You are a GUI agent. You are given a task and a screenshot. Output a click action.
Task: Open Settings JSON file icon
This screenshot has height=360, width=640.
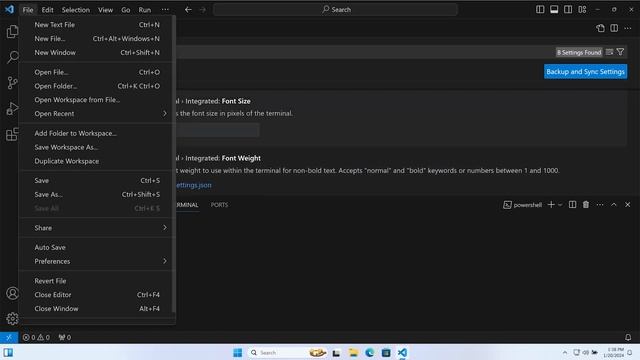(x=600, y=28)
